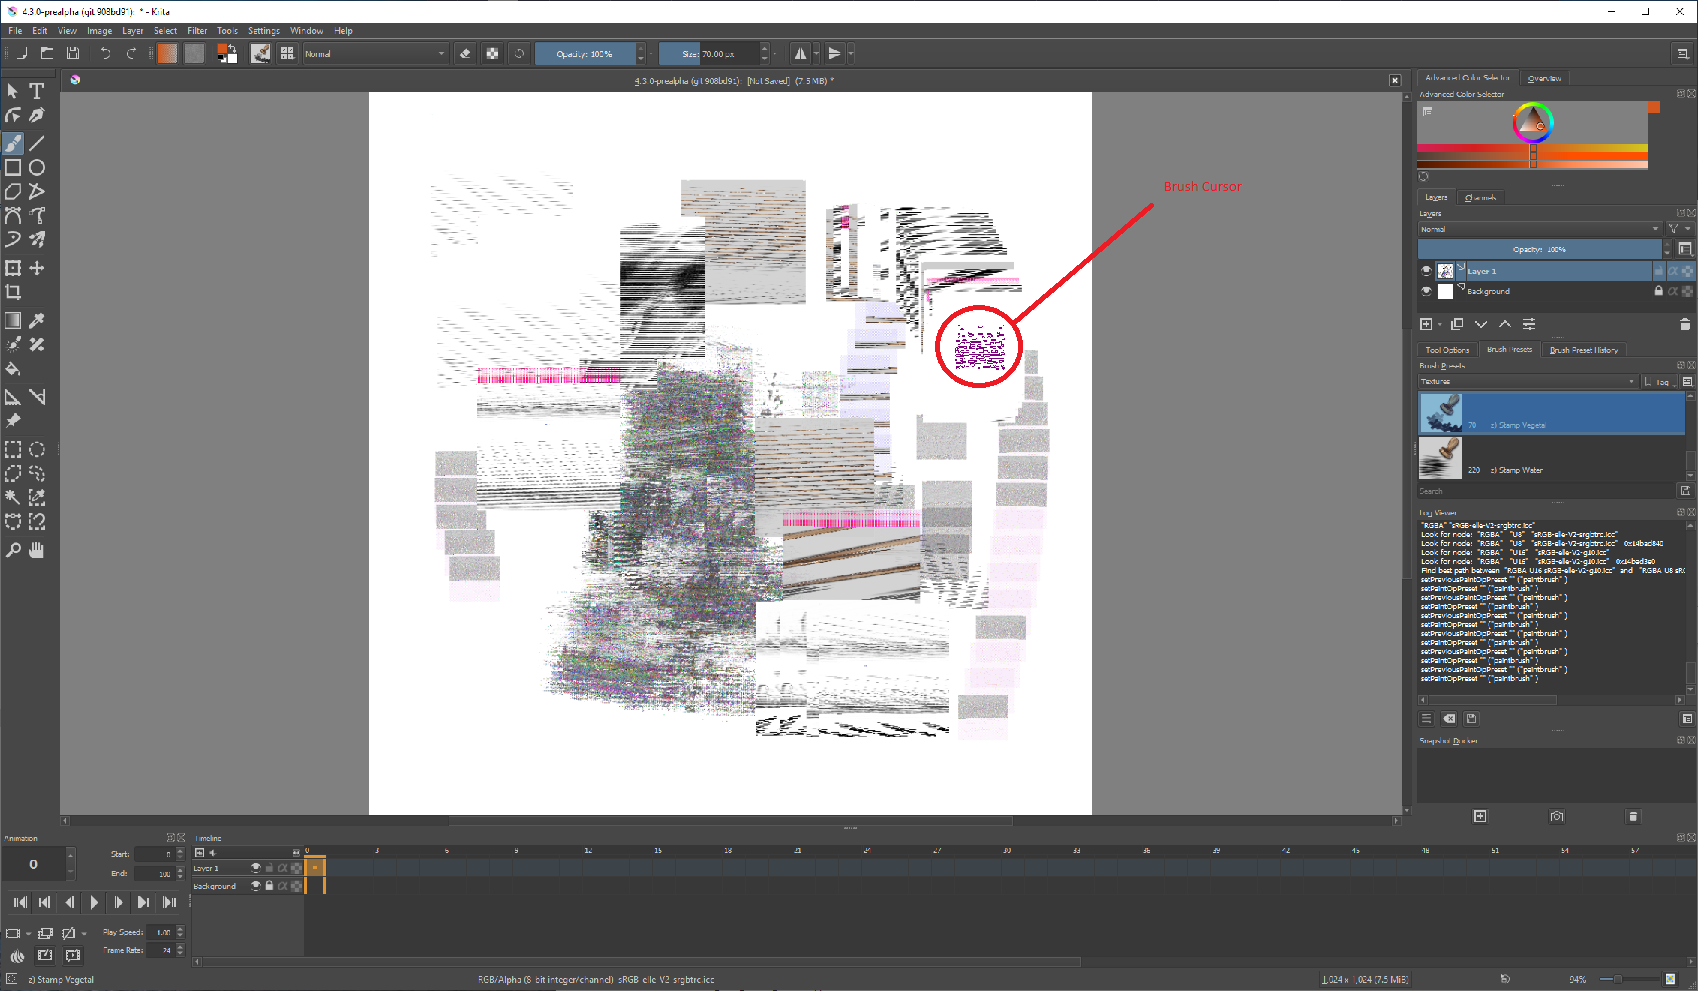Toggle eraser mode in the toolbar

[x=465, y=53]
